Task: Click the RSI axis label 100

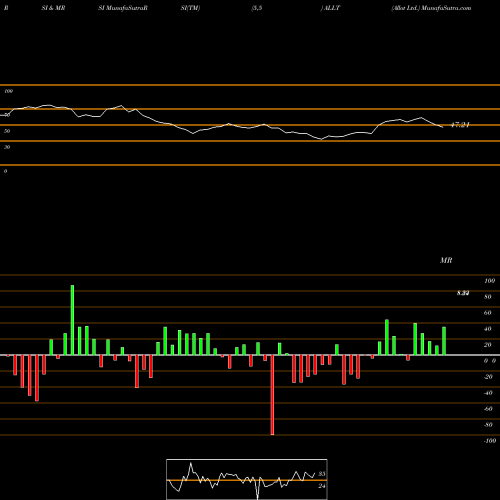Action: coord(8,91)
